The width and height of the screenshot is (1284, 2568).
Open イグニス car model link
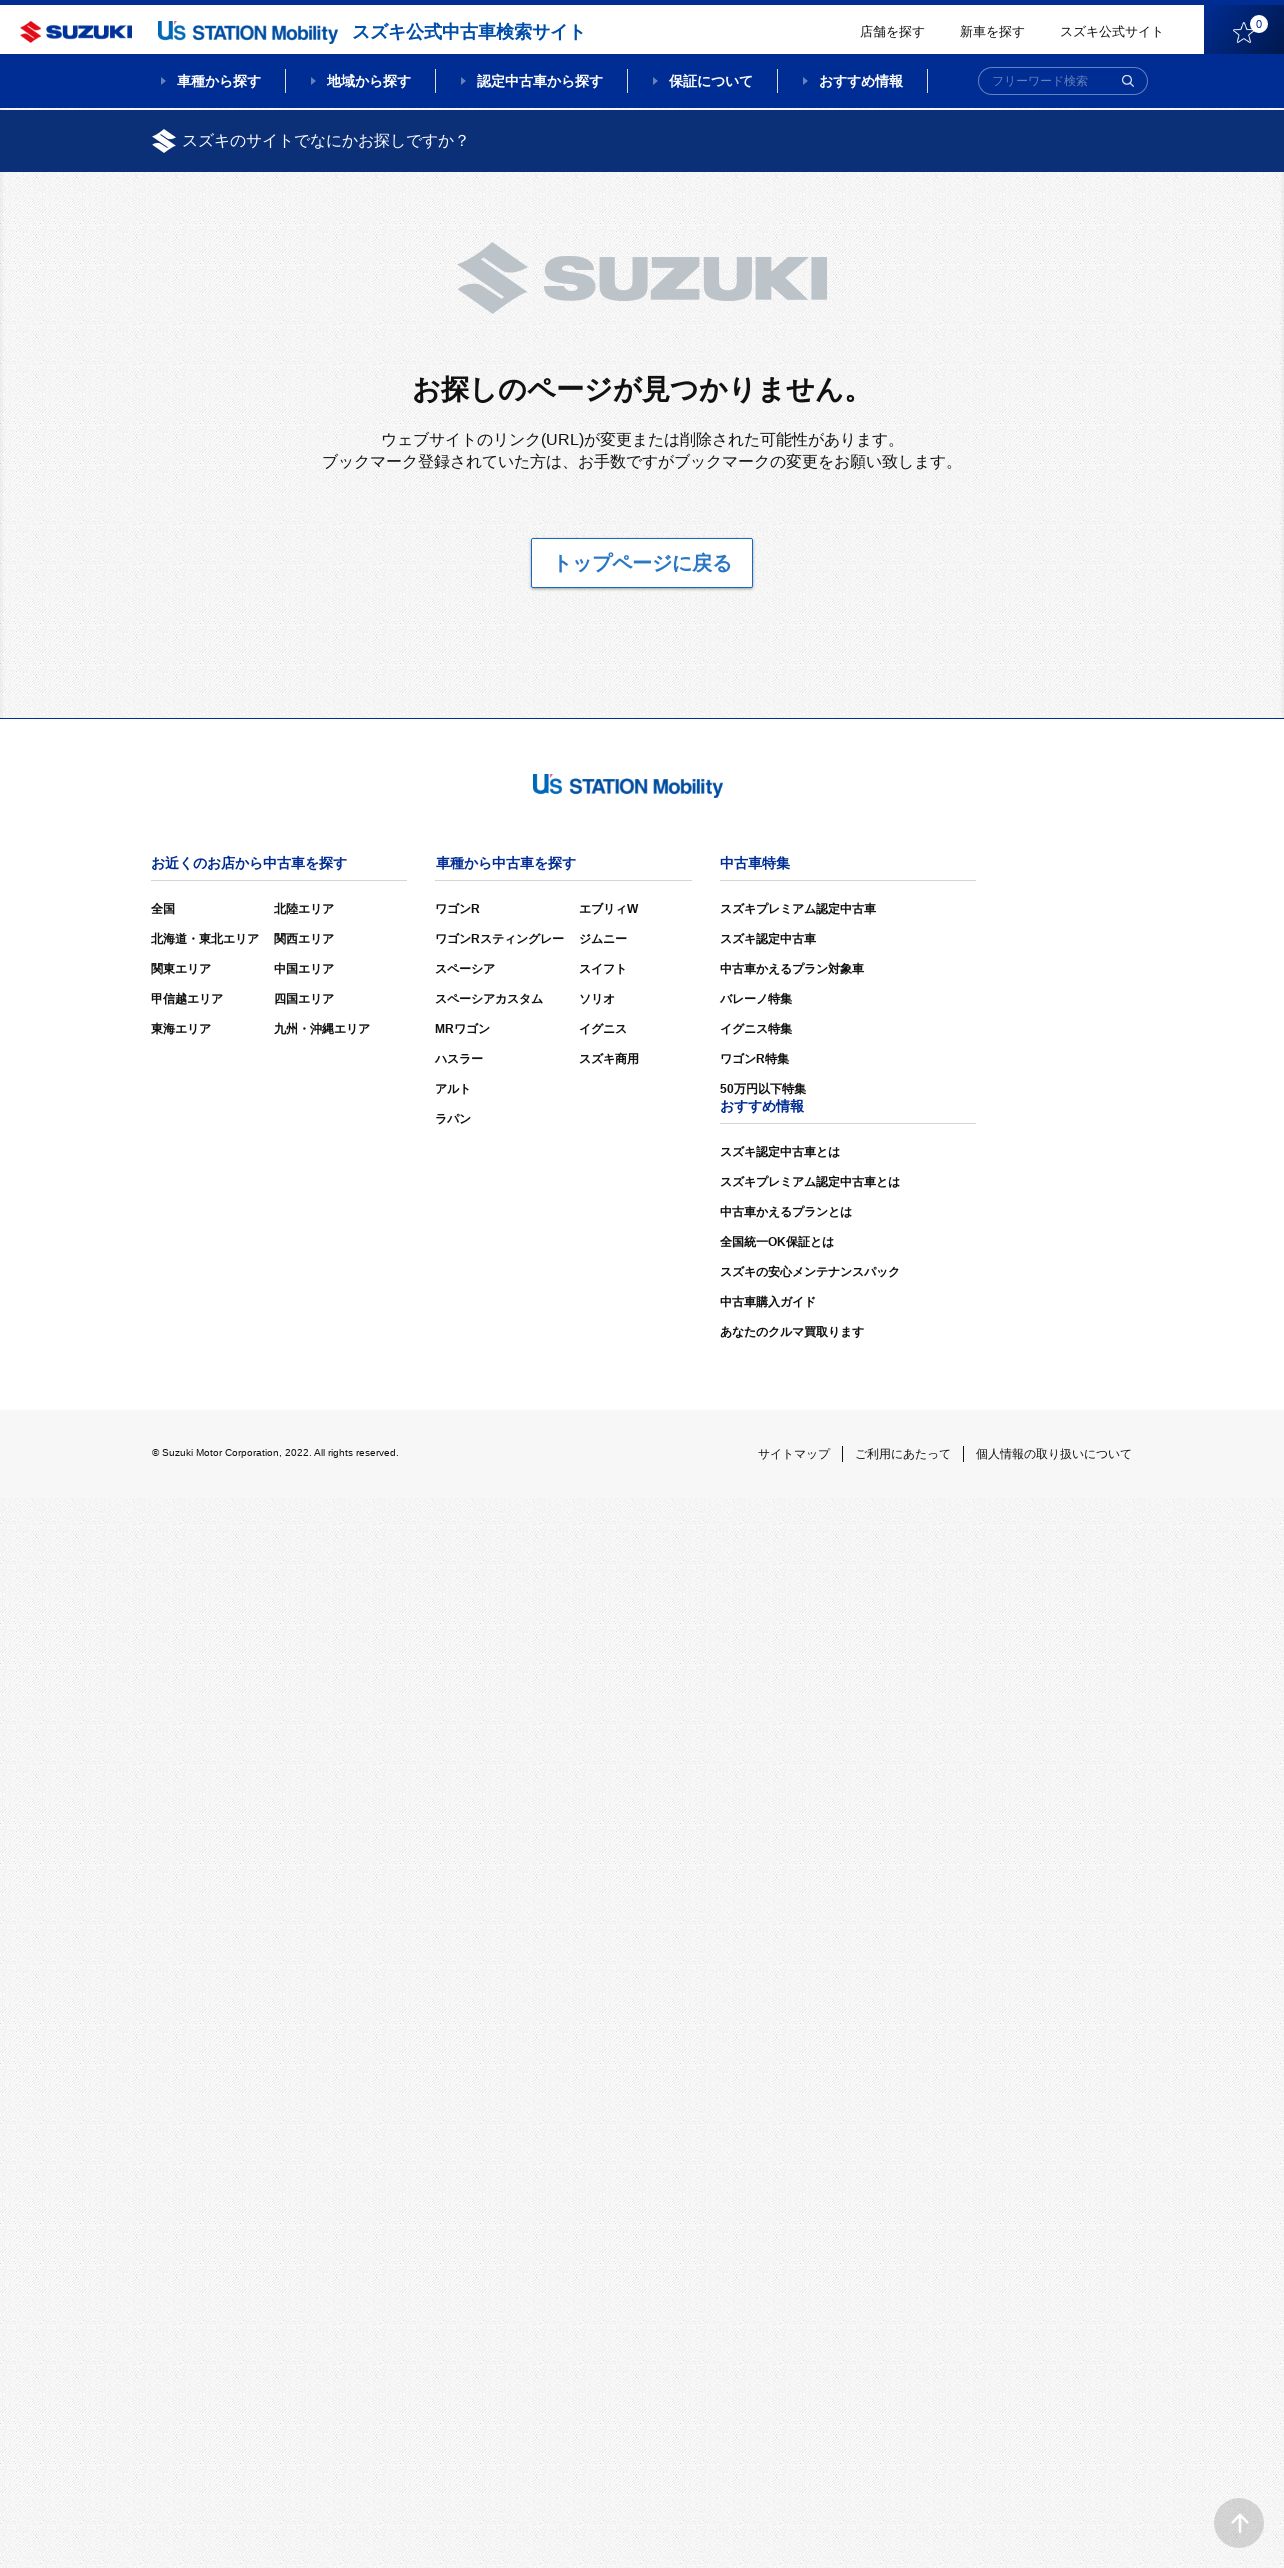click(603, 1029)
